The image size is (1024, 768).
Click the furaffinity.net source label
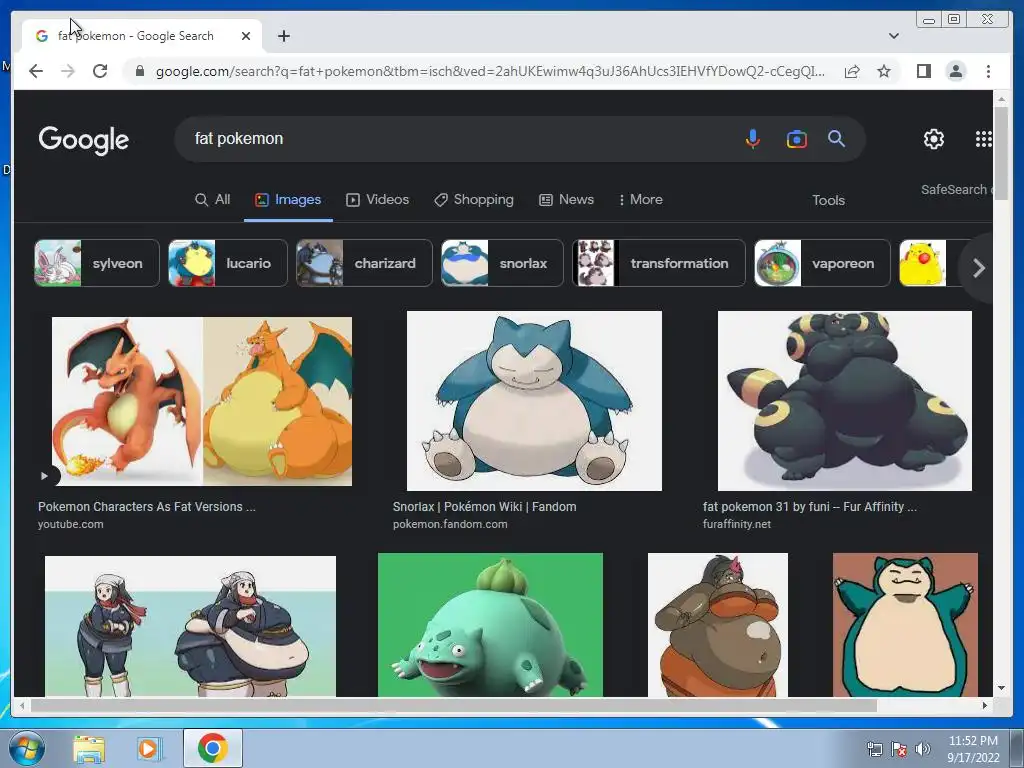click(737, 524)
